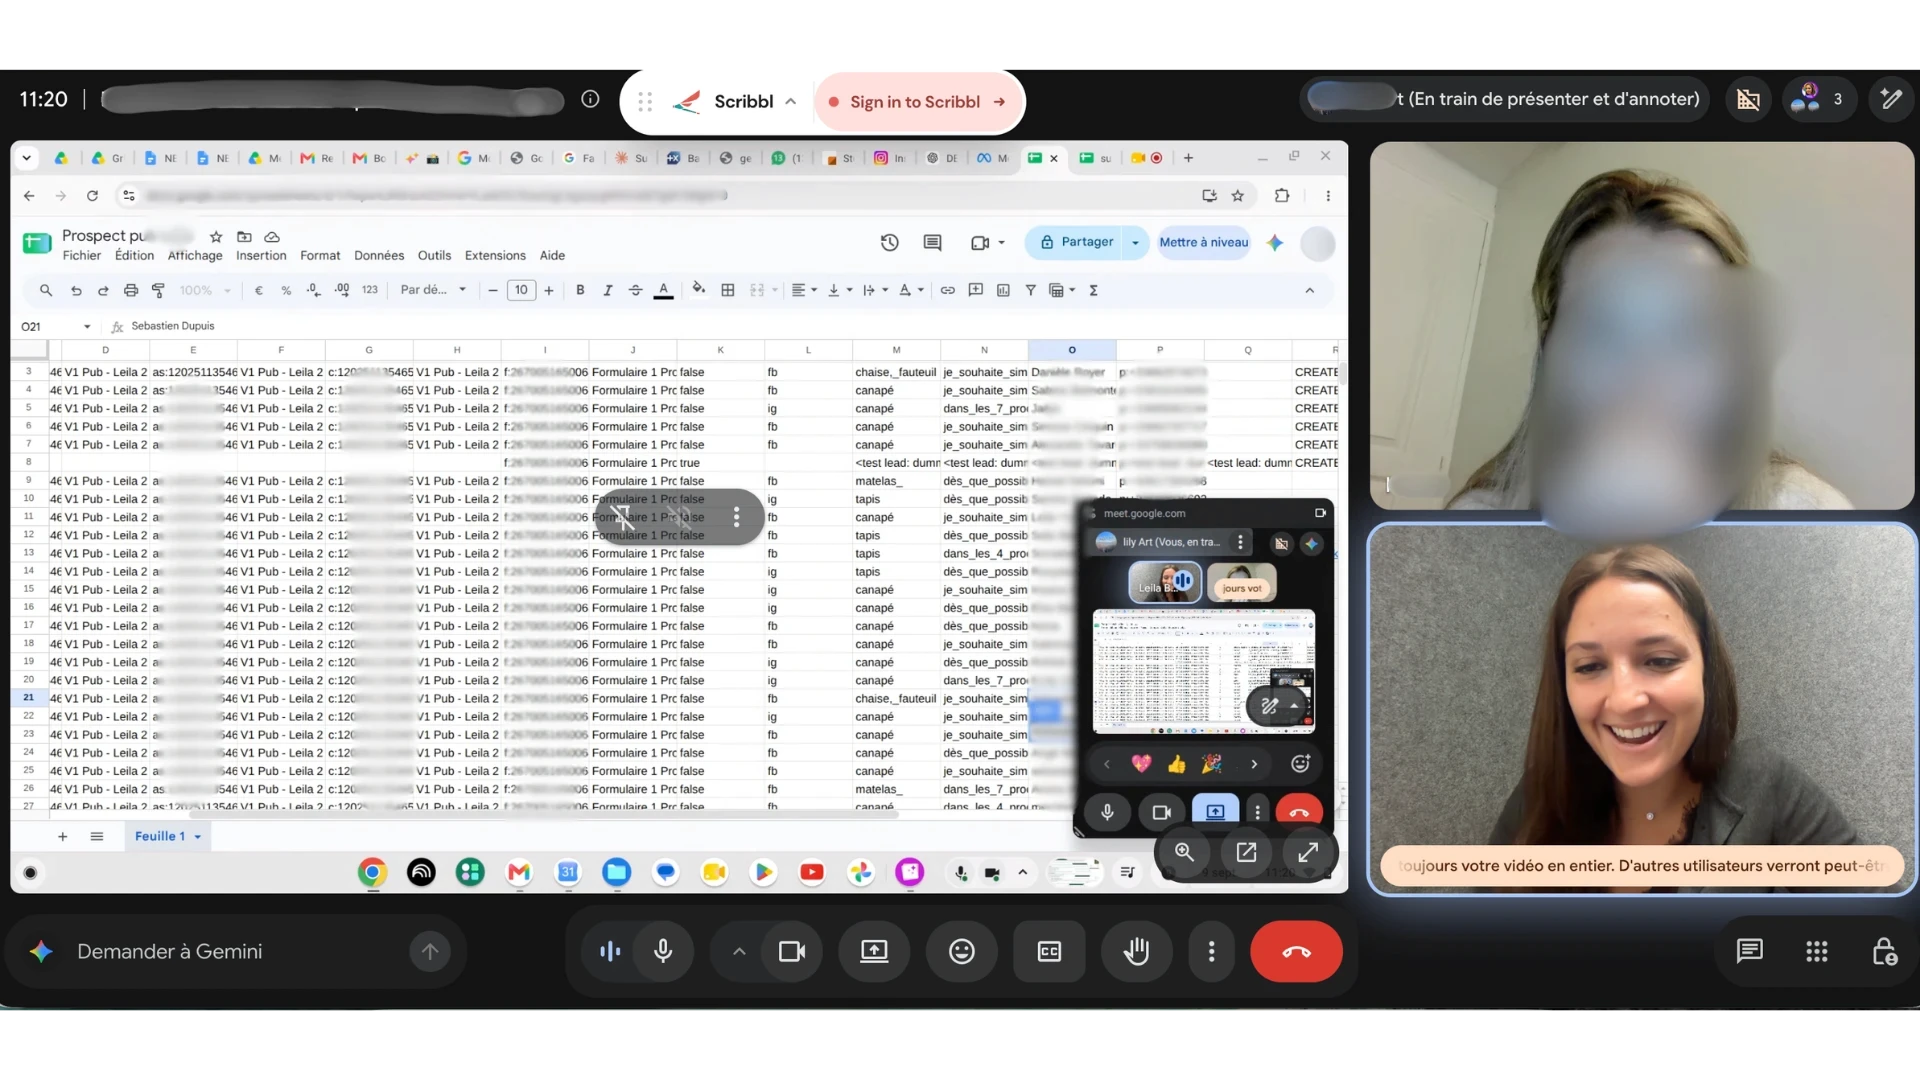Click Sign in to Scribbl button
Screen dimensions: 1920x1080
[918, 102]
